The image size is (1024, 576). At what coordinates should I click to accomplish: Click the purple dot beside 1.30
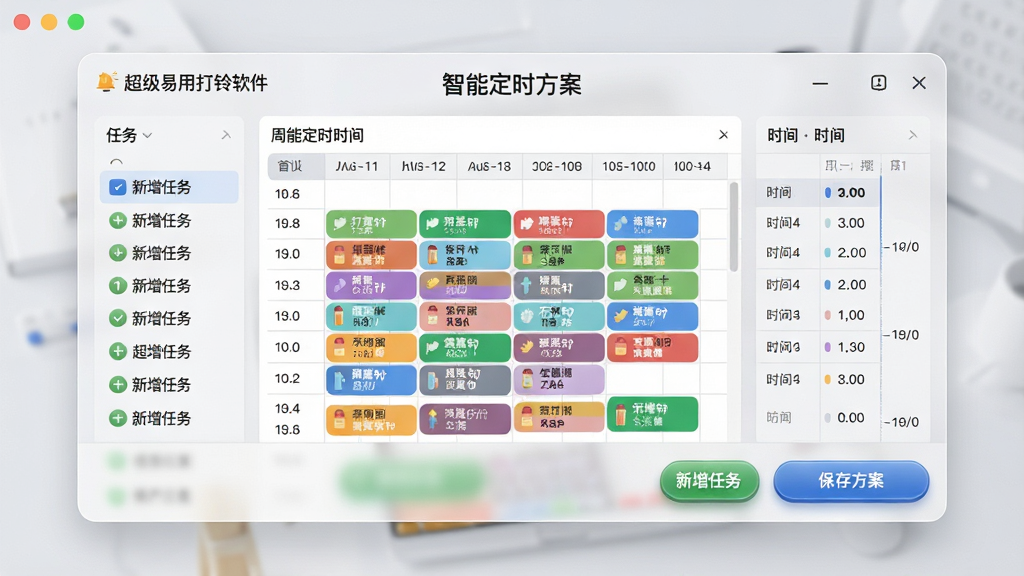(x=827, y=347)
